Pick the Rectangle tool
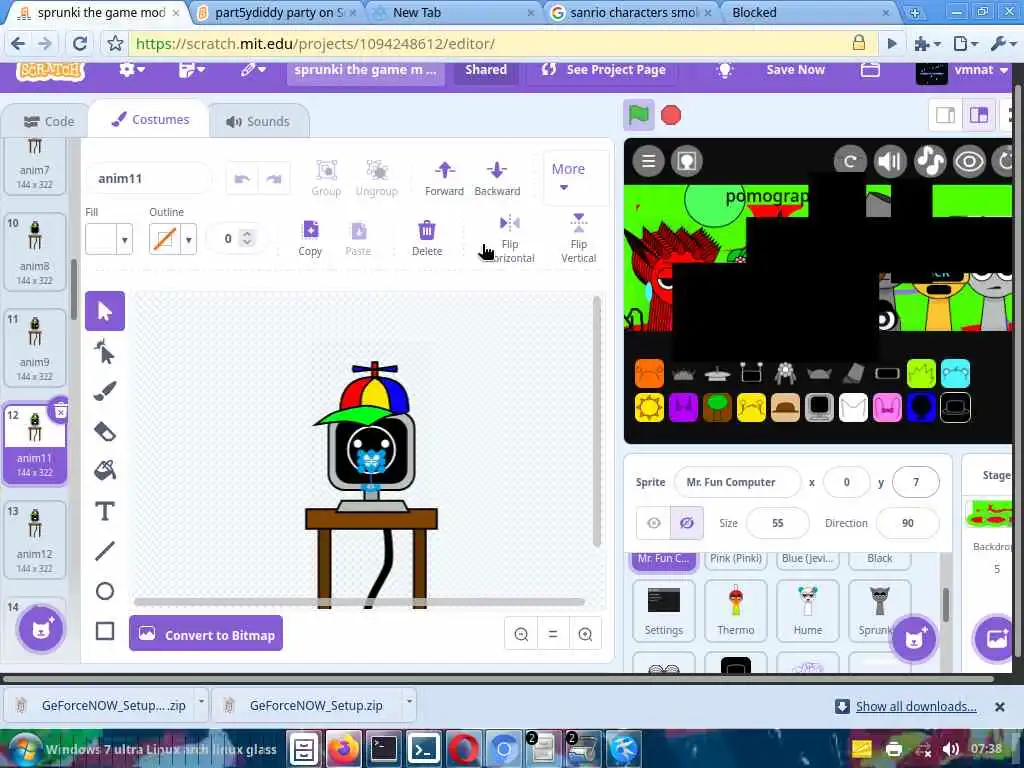 pyautogui.click(x=104, y=631)
